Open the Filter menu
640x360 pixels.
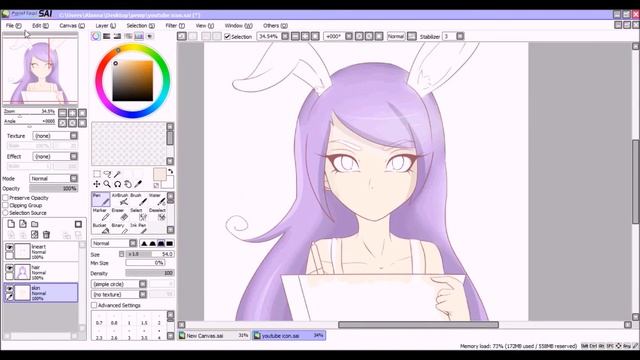point(175,25)
